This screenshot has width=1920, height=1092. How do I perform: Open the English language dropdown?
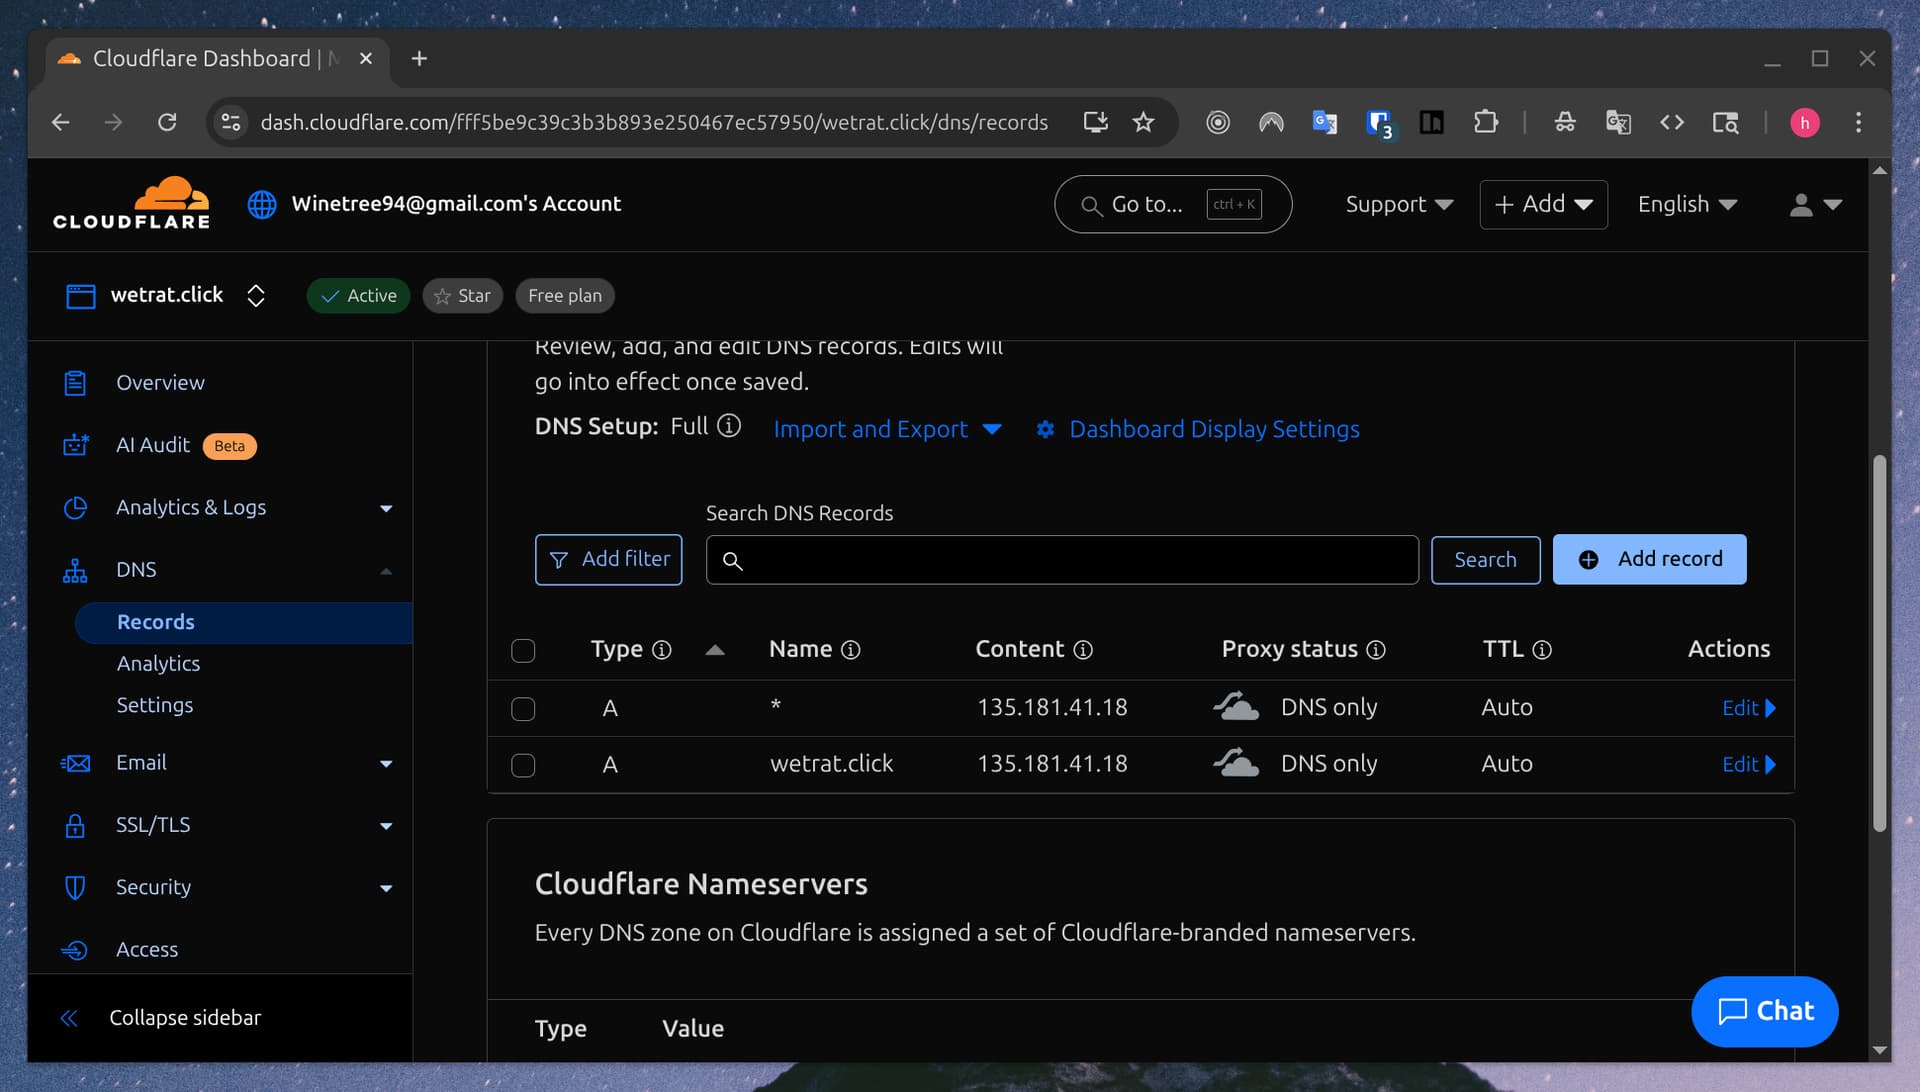[1687, 204]
